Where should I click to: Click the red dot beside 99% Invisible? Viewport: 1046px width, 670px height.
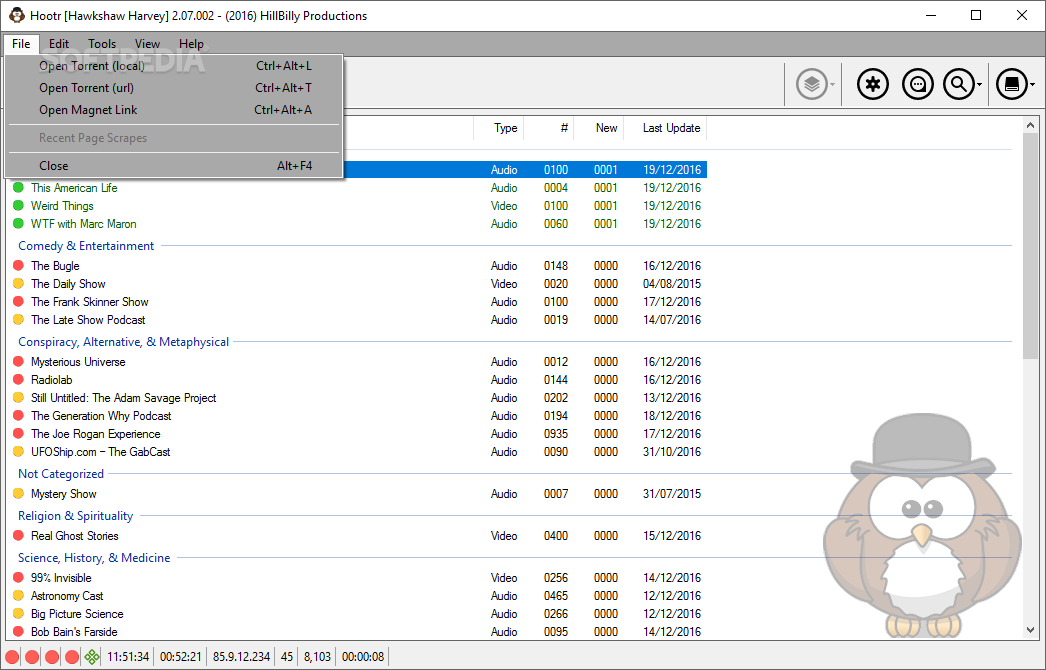pos(18,578)
